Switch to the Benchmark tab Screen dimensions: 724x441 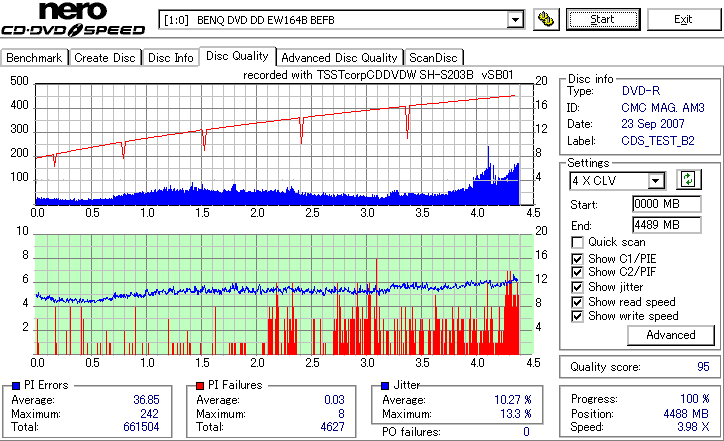pos(34,58)
